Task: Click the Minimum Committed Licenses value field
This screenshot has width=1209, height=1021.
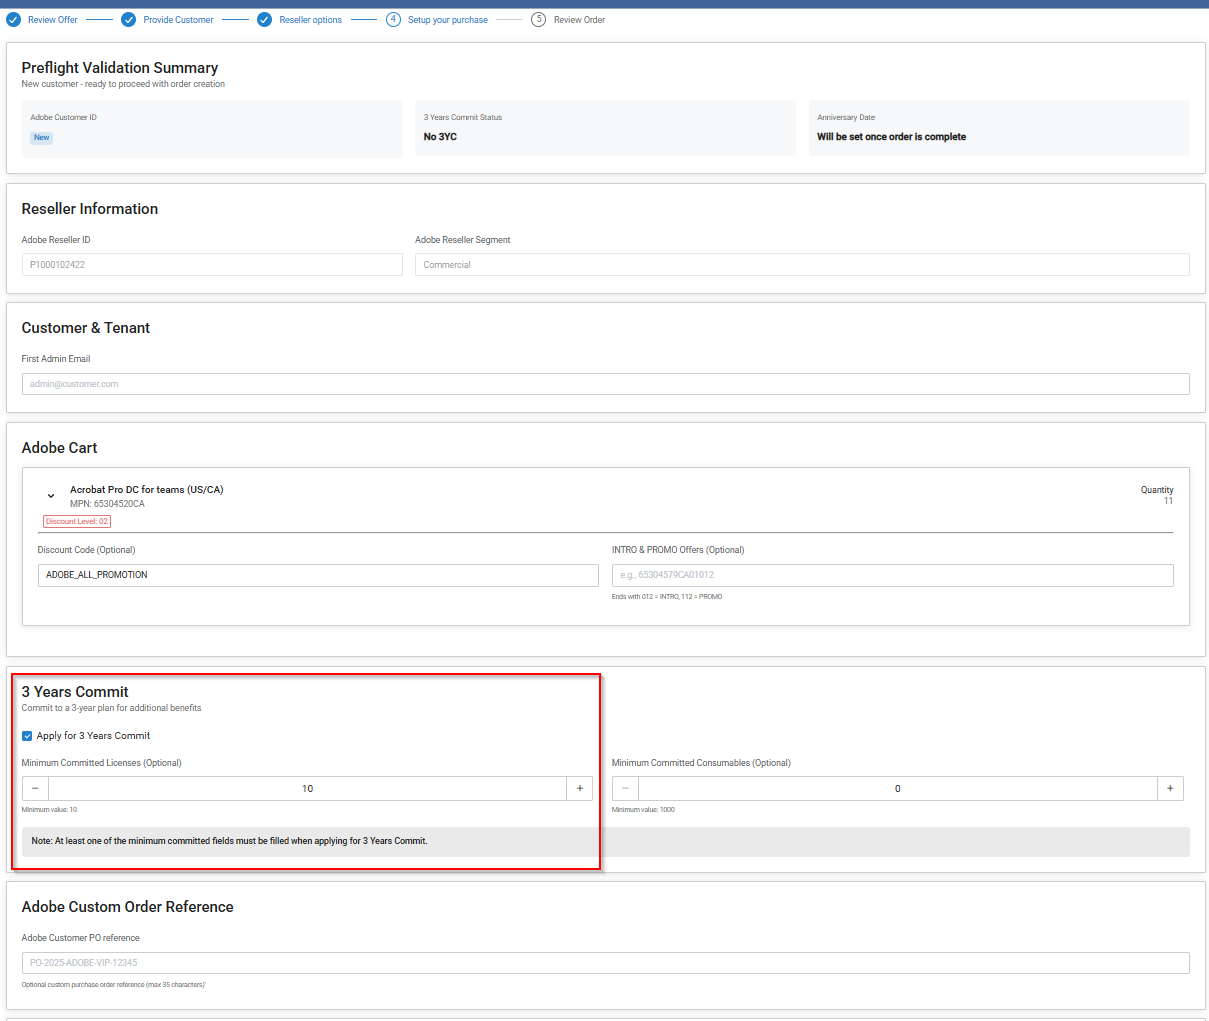Action: 307,789
